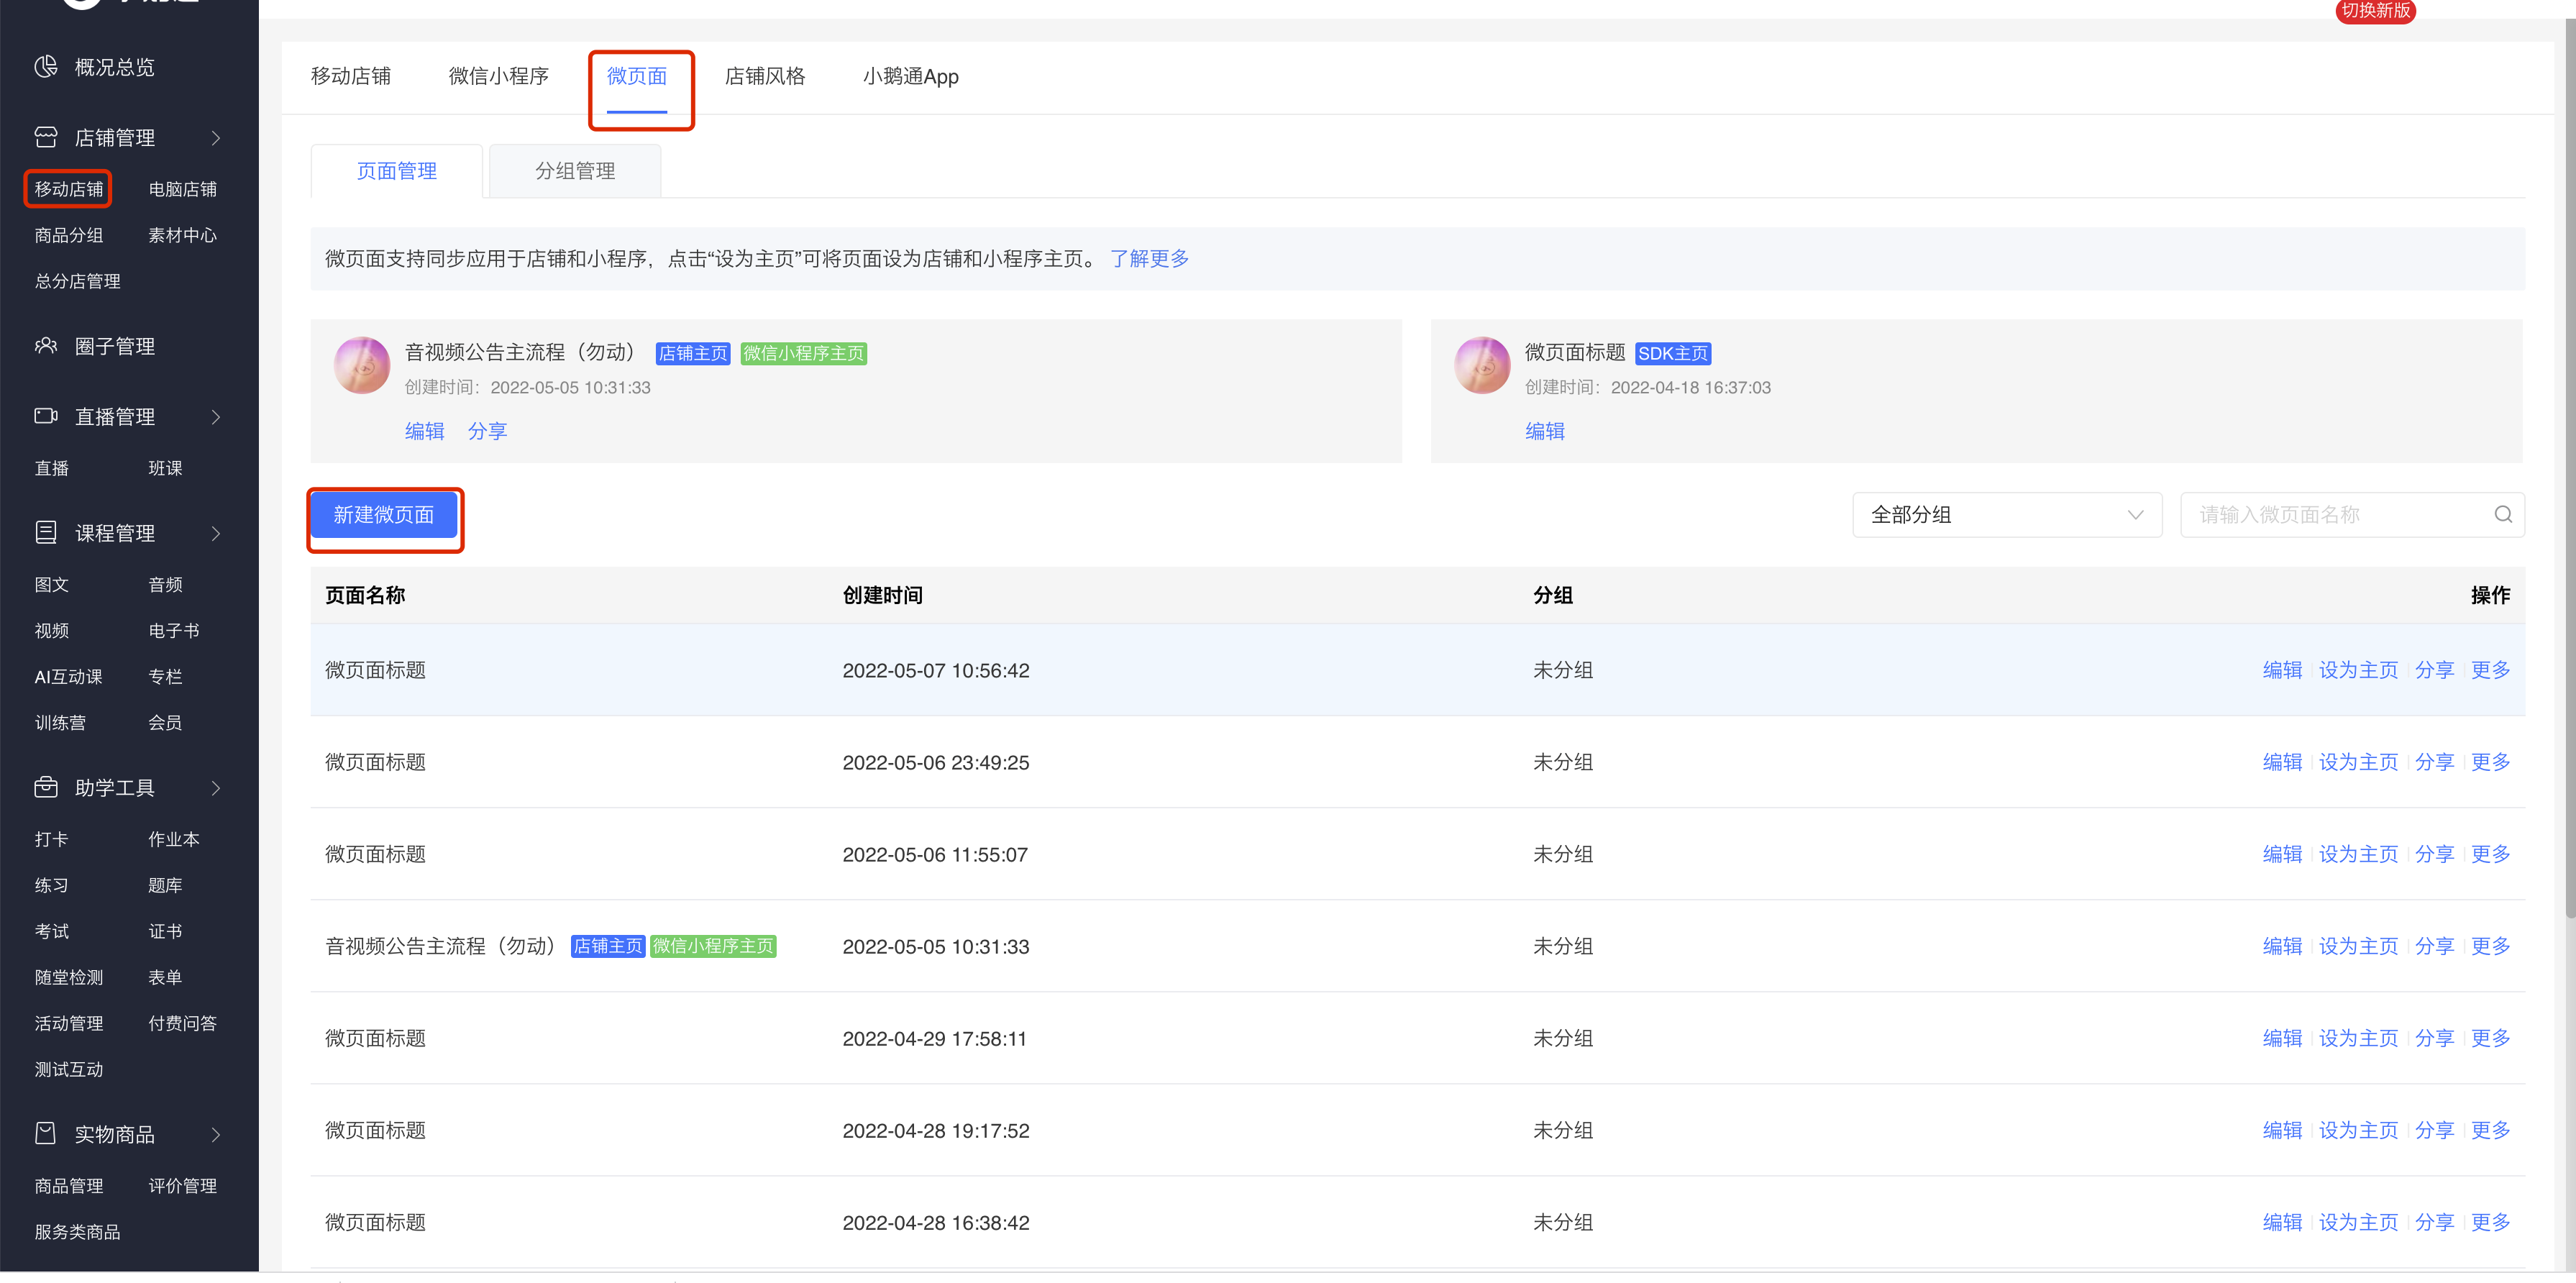
Task: Click the 课程管理 course list icon
Action: coord(46,532)
